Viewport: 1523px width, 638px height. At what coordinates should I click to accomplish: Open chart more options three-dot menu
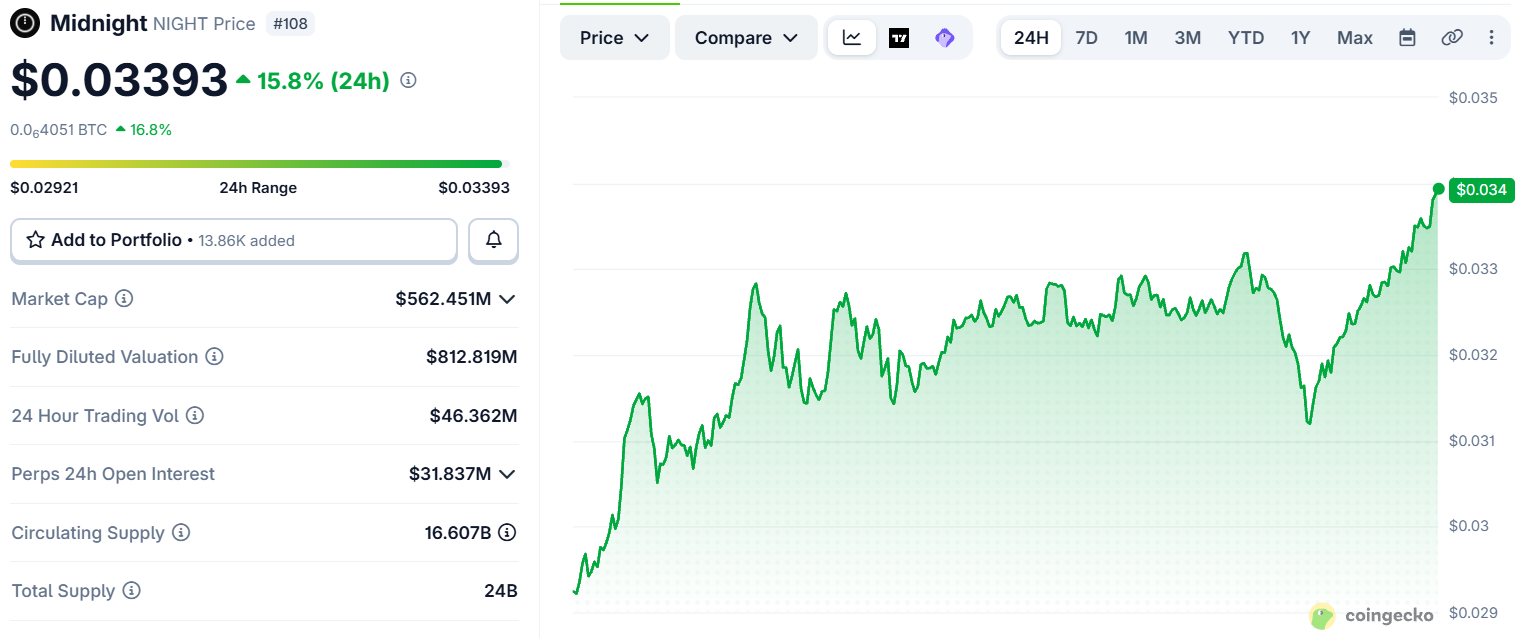pyautogui.click(x=1492, y=38)
